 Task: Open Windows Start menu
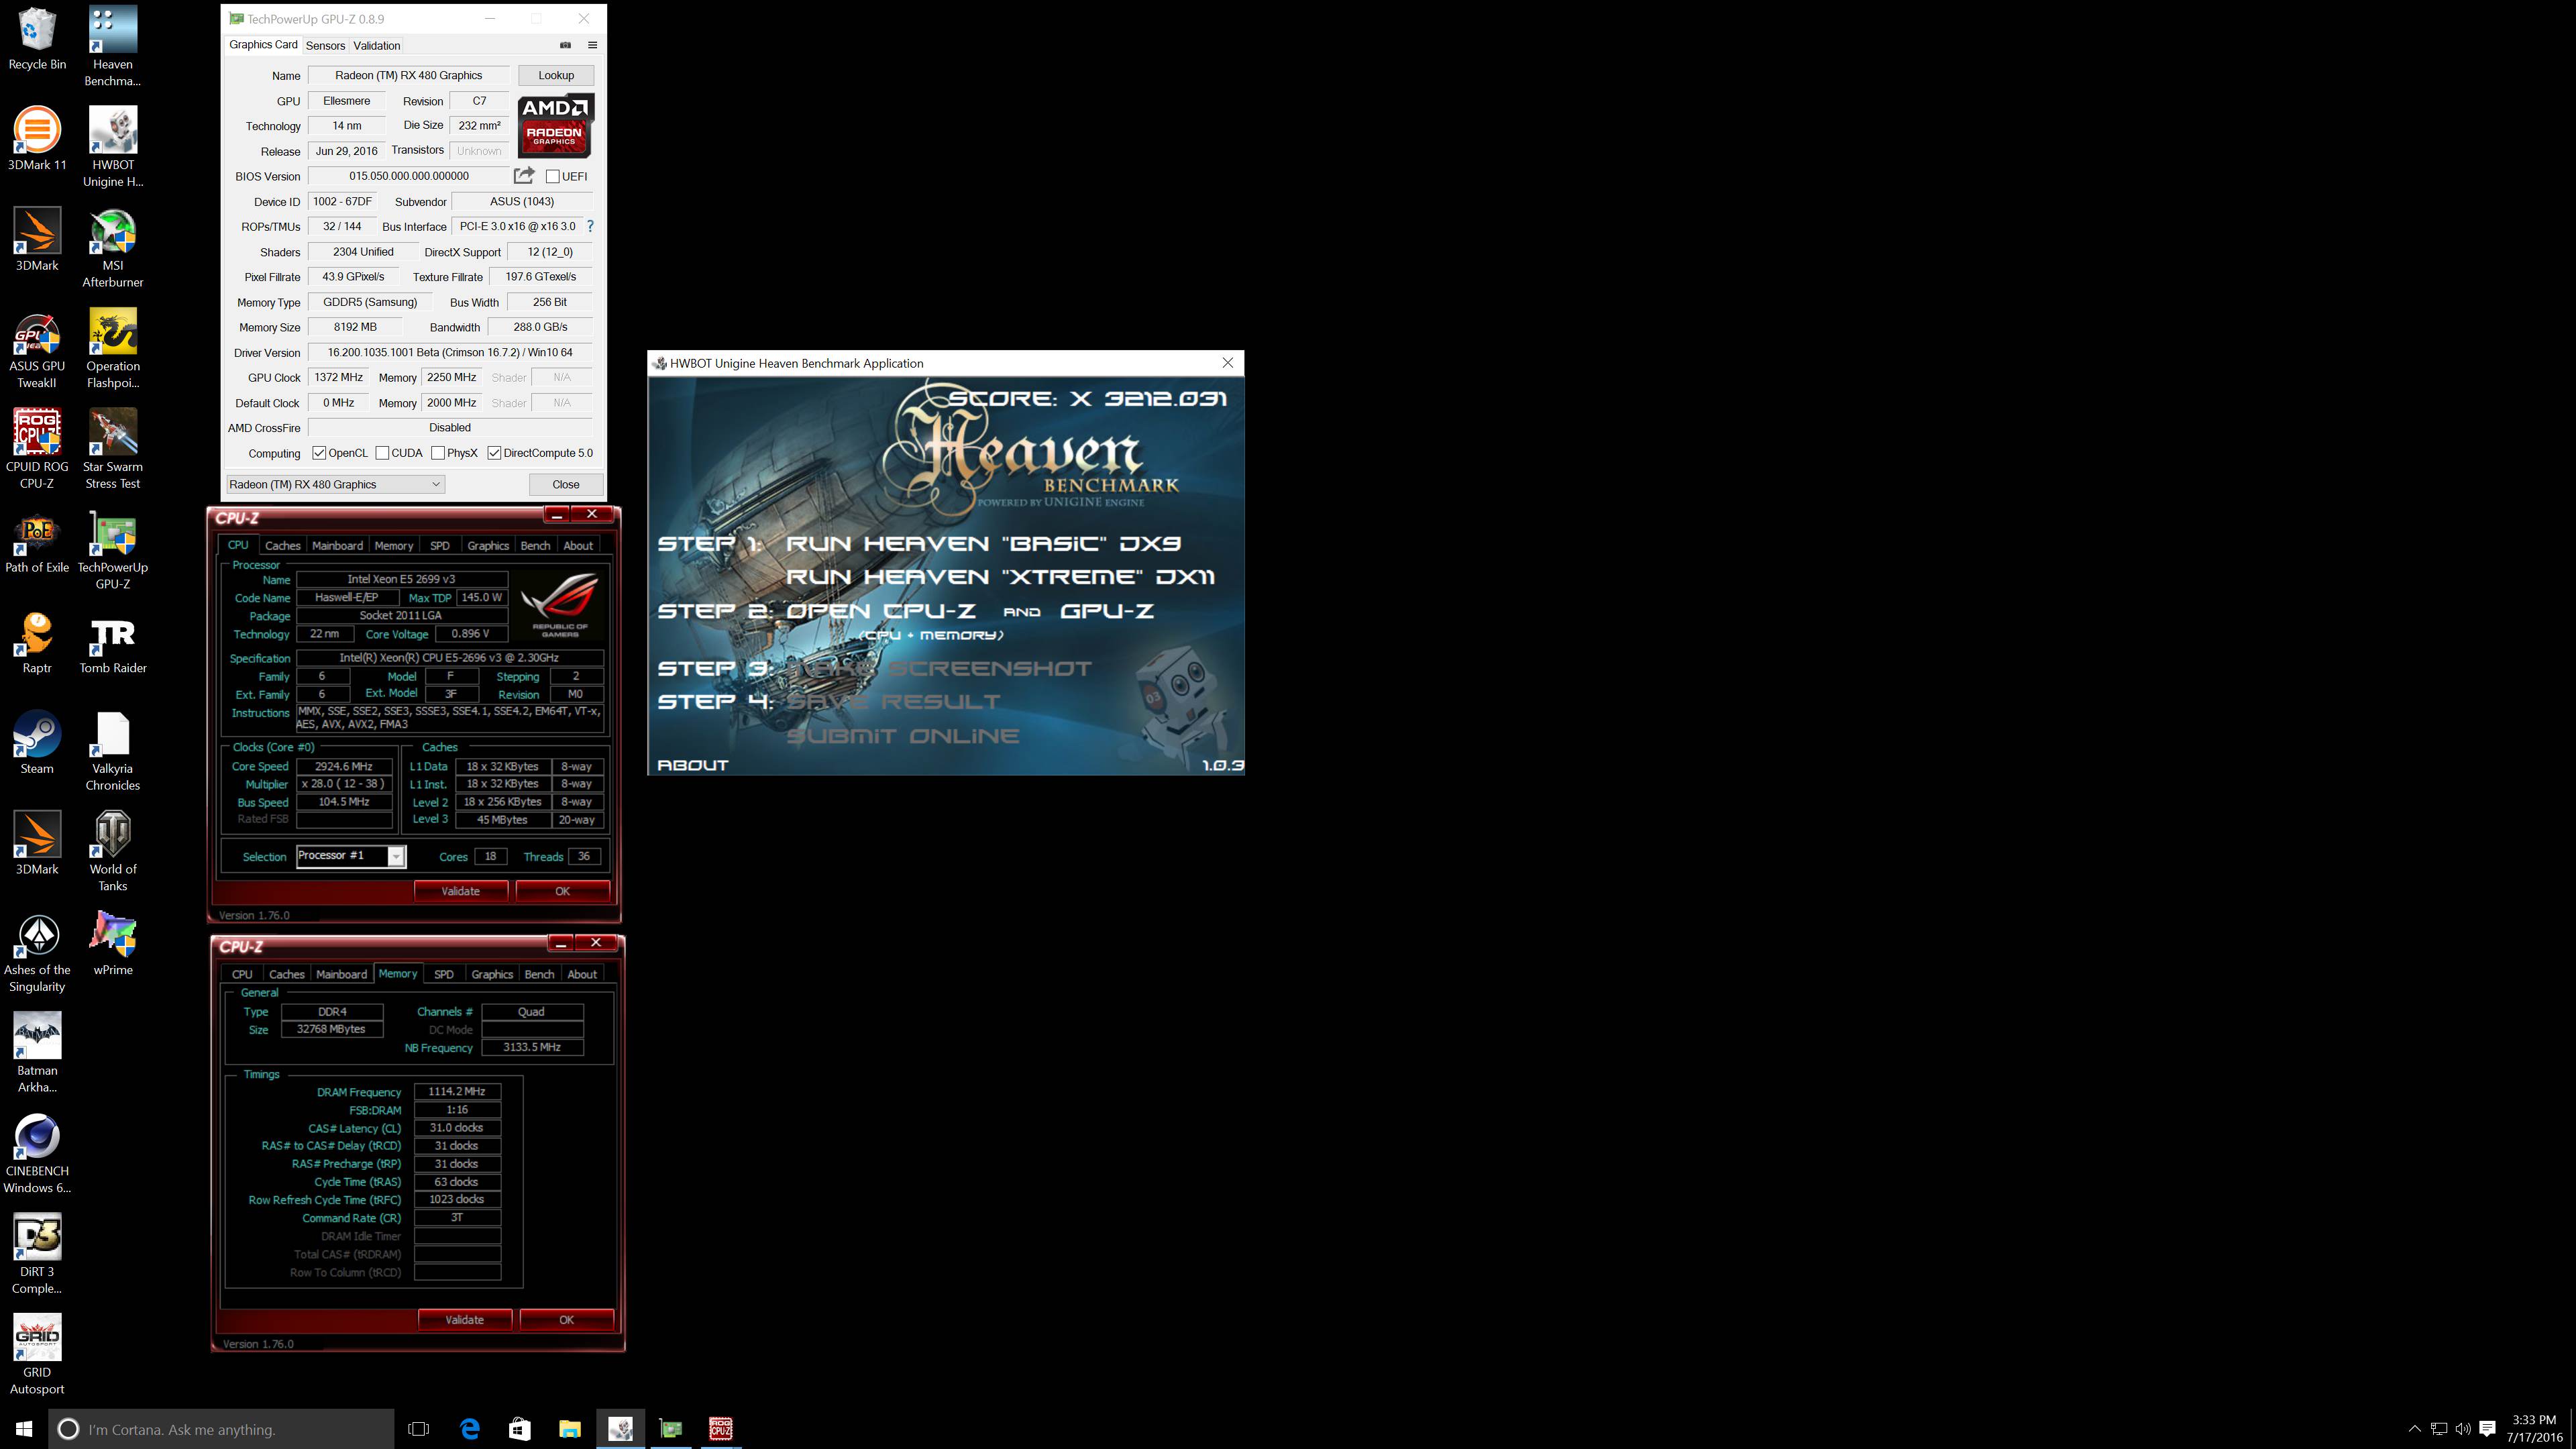pyautogui.click(x=24, y=1429)
